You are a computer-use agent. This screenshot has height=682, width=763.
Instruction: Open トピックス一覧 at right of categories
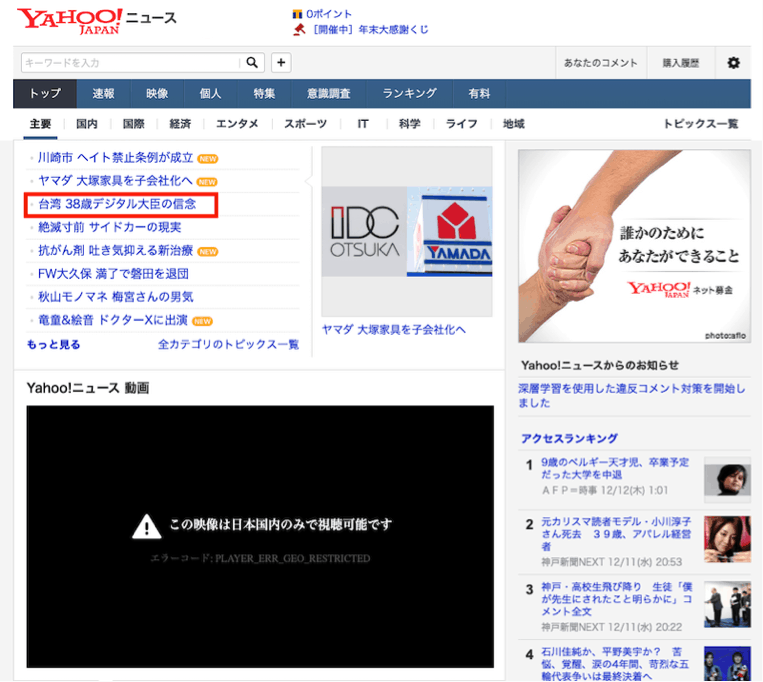[700, 124]
